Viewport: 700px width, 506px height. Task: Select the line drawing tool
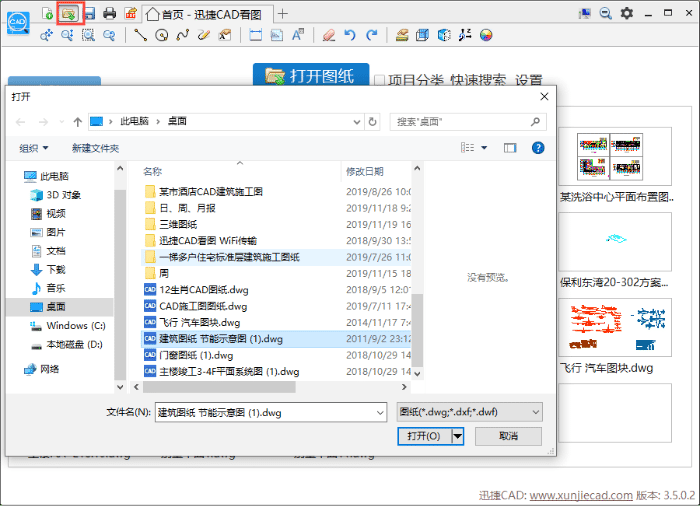pyautogui.click(x=141, y=35)
